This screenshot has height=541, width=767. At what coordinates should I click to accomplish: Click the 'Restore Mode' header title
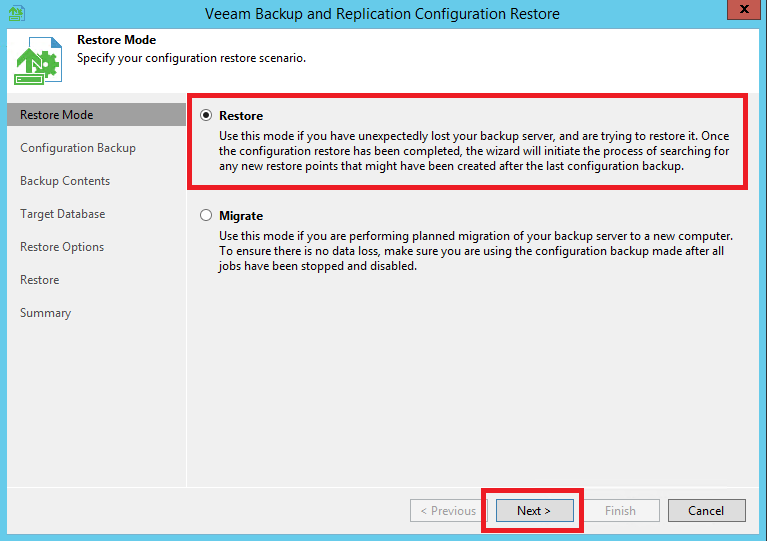click(116, 40)
